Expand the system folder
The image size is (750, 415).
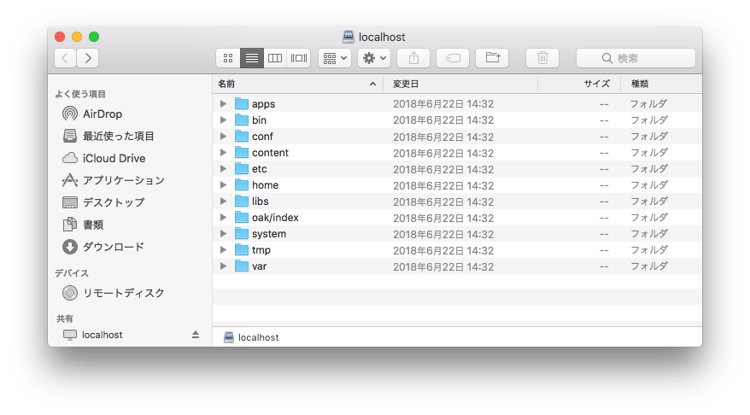pyautogui.click(x=223, y=234)
